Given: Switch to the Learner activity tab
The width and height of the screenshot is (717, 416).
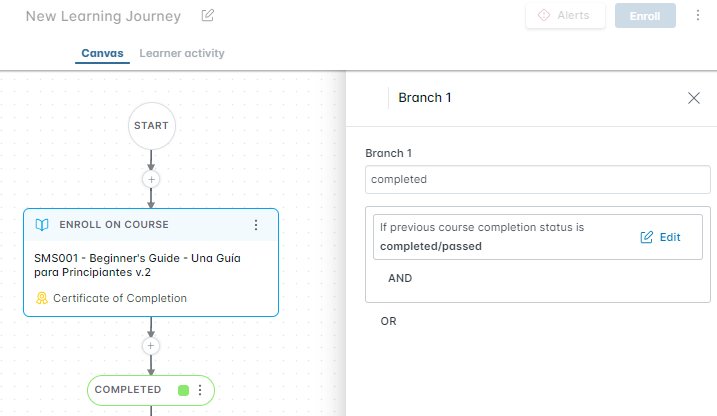Looking at the screenshot, I should coord(182,53).
